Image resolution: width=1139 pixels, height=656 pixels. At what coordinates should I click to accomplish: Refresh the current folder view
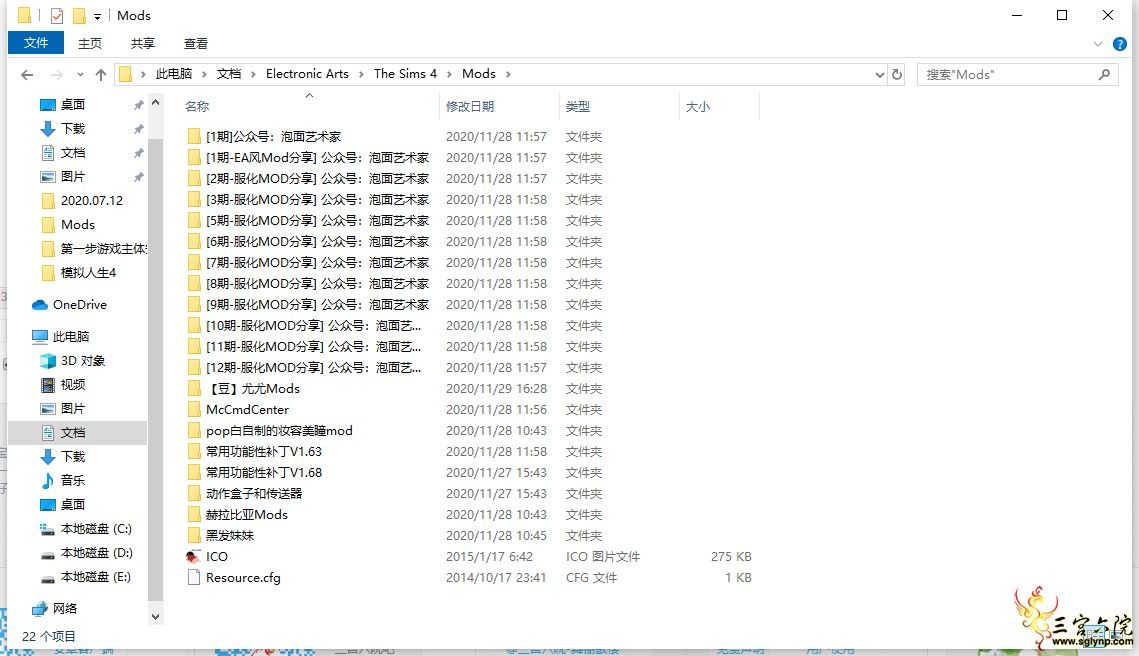pos(897,74)
